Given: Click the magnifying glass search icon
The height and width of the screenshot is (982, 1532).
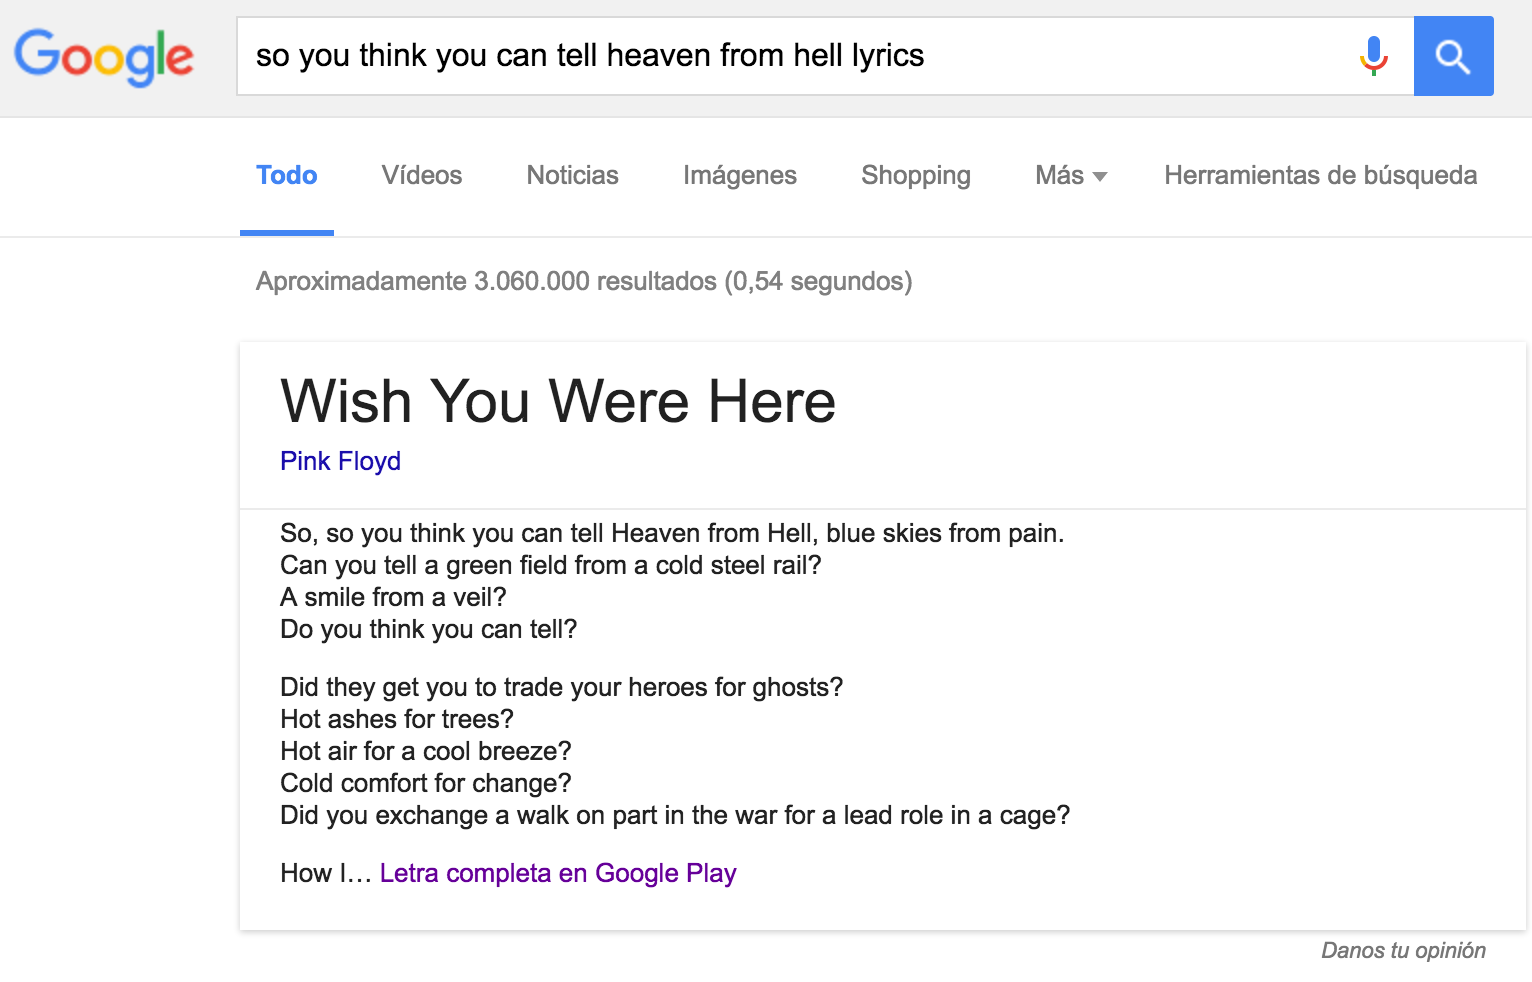Looking at the screenshot, I should coord(1453,56).
